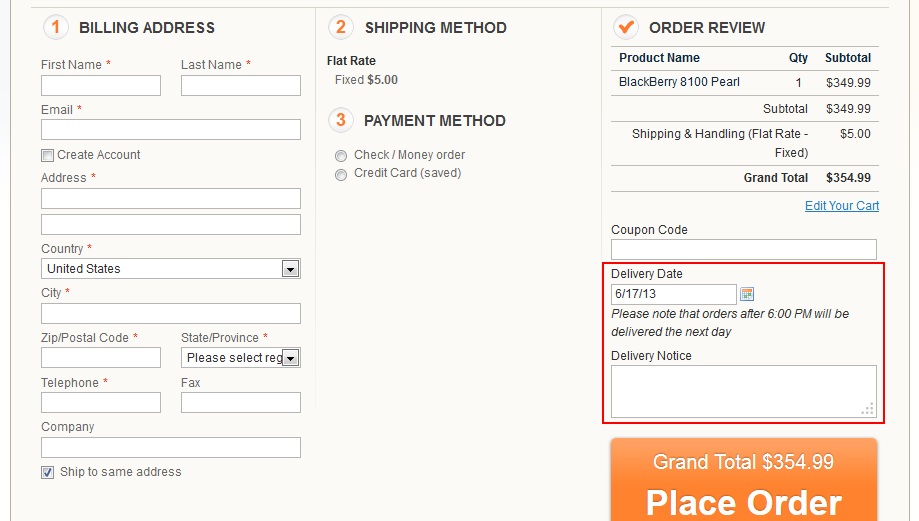
Task: Click the Billing Address step 1 badge
Action: point(56,27)
